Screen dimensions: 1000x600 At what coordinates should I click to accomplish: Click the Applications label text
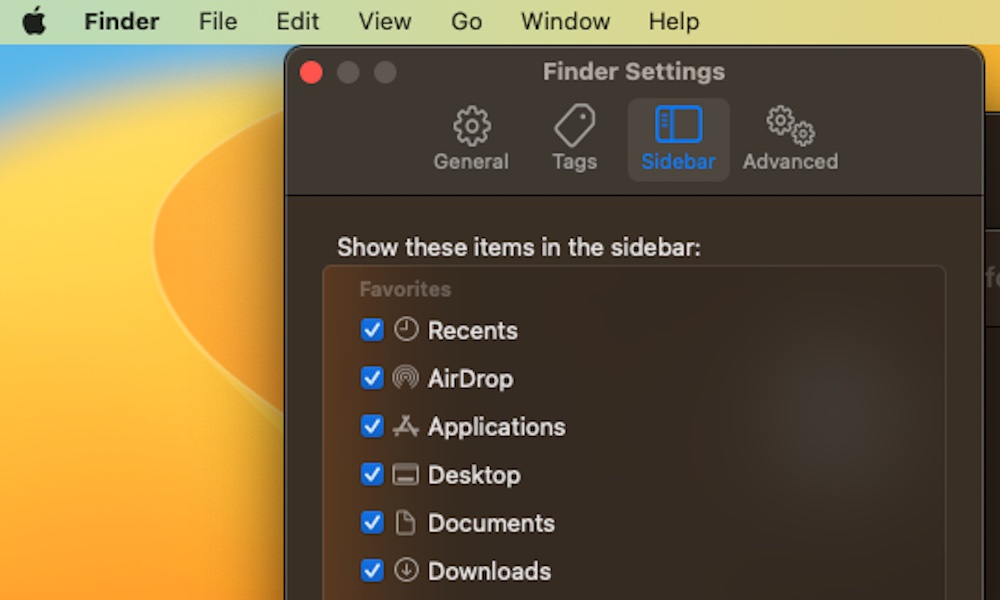coord(497,427)
